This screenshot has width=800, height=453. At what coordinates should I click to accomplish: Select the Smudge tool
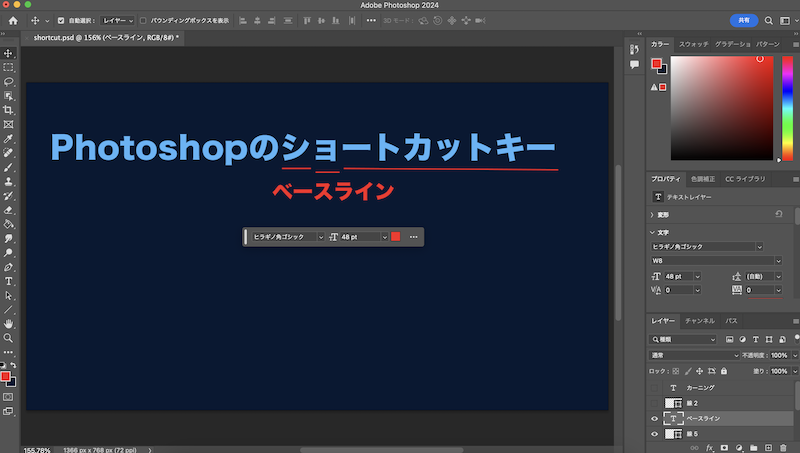pos(8,238)
